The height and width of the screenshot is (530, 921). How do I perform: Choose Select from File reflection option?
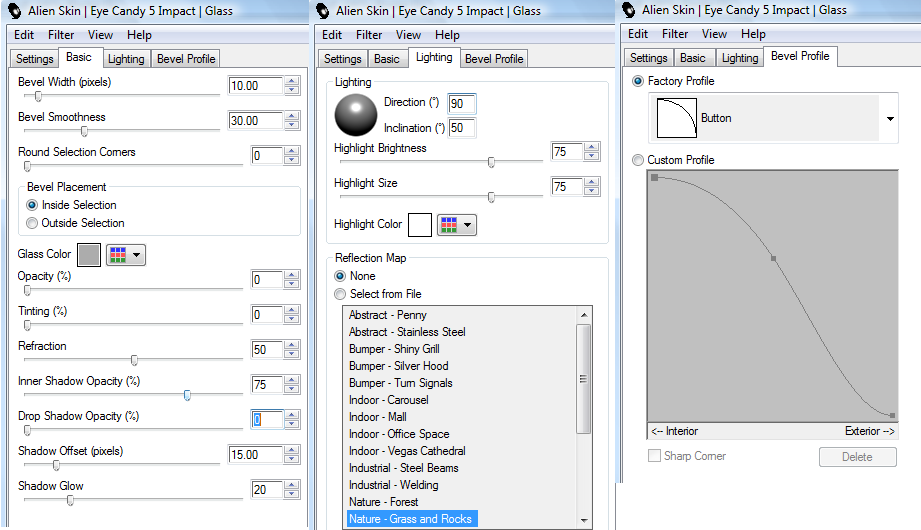[340, 294]
